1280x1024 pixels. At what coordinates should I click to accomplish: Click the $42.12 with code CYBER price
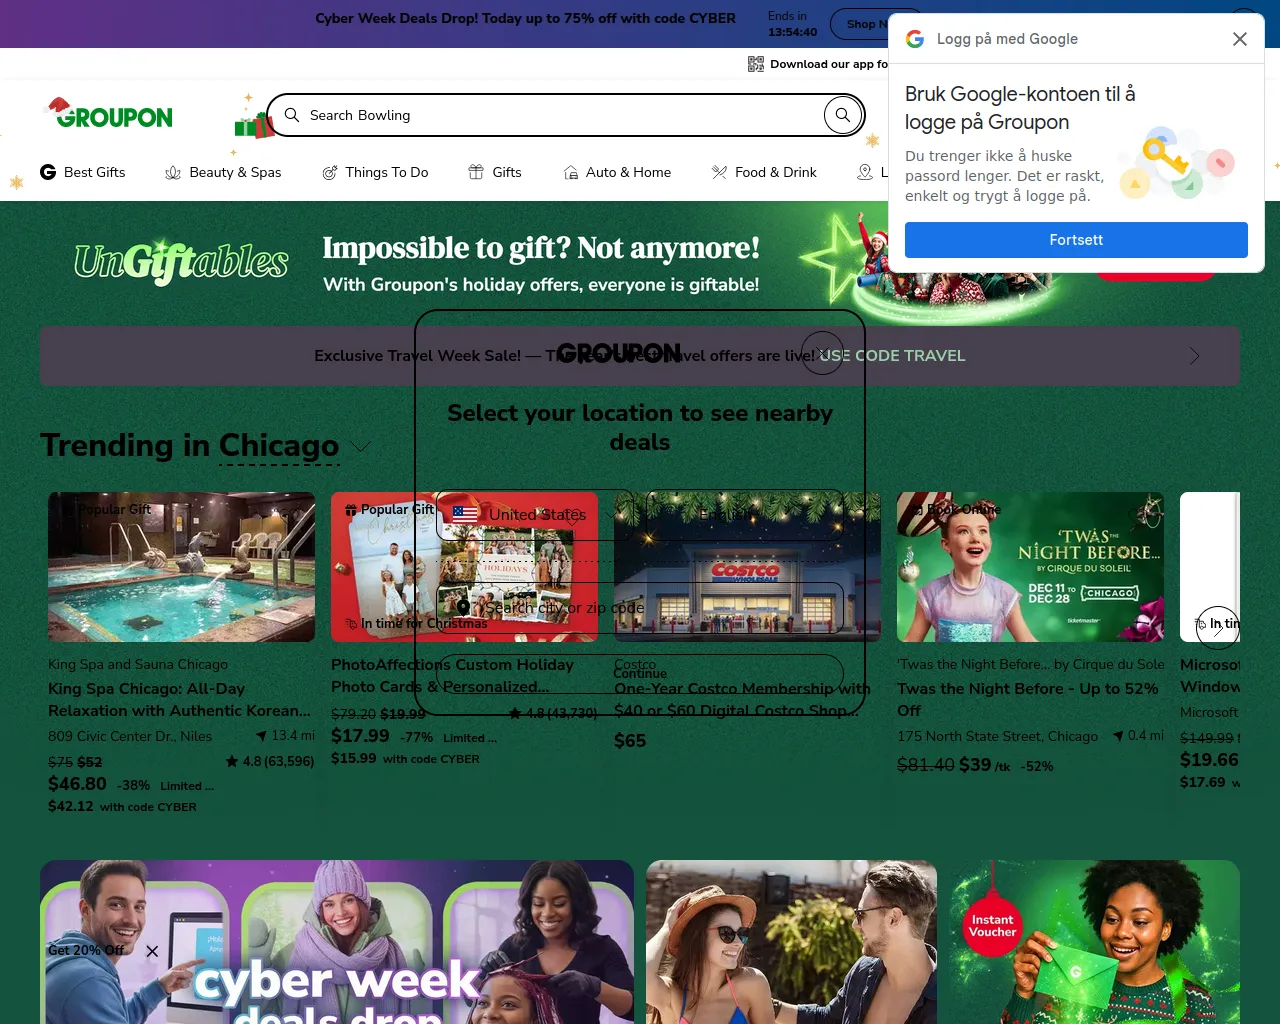pyautogui.click(x=122, y=806)
